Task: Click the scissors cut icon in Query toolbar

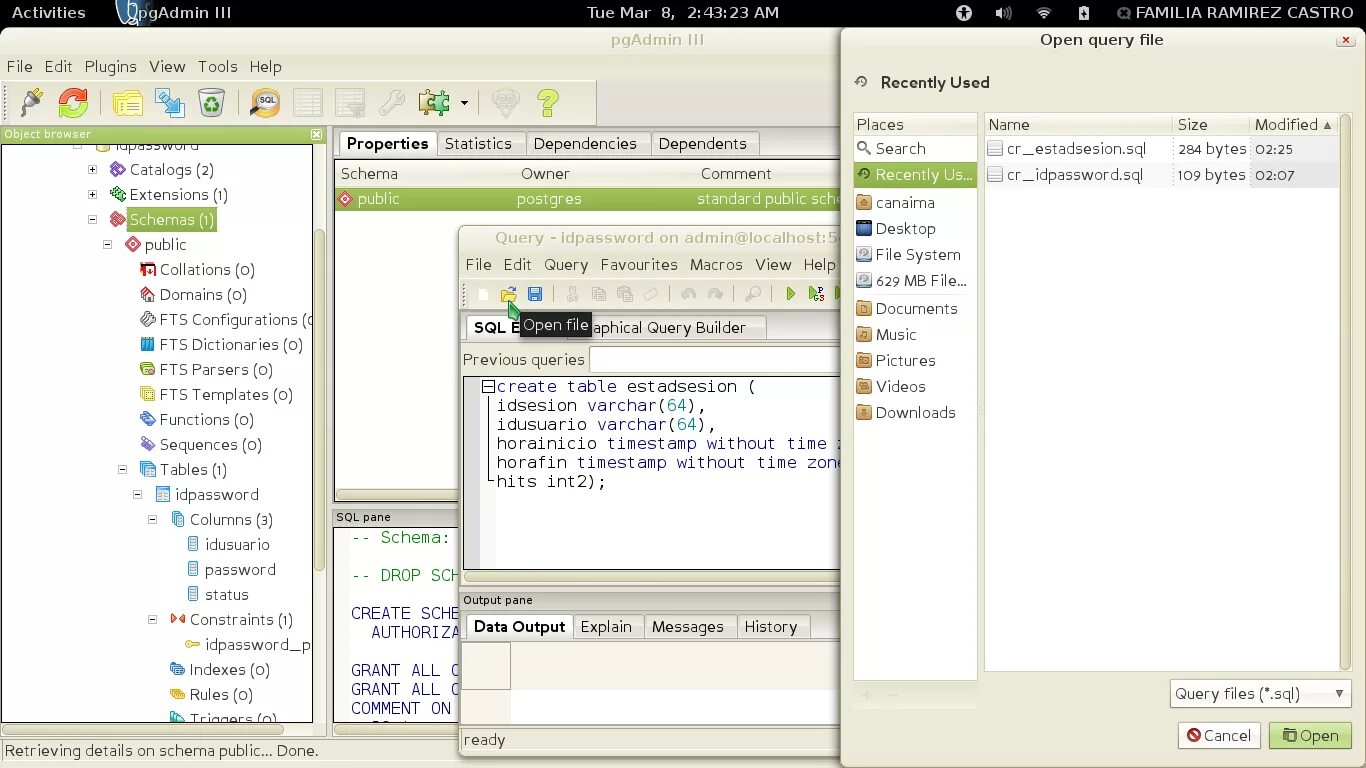Action: pos(572,294)
